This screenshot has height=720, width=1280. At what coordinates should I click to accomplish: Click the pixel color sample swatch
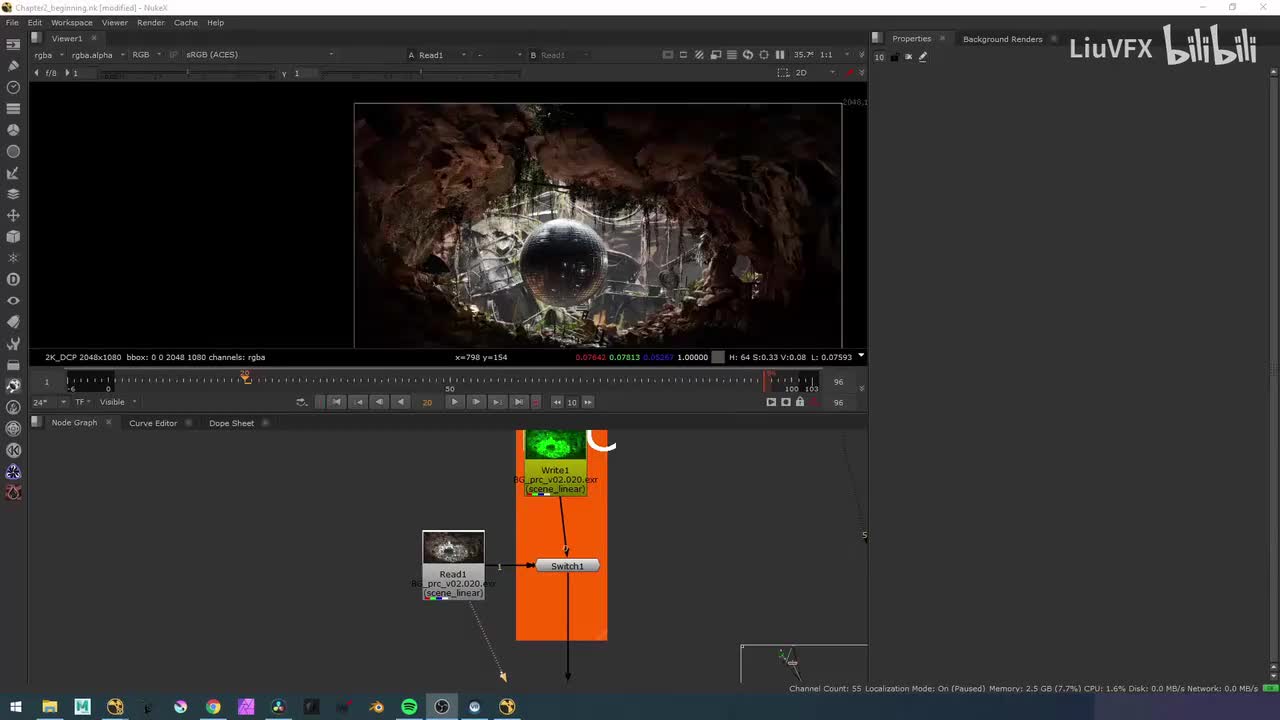718,357
